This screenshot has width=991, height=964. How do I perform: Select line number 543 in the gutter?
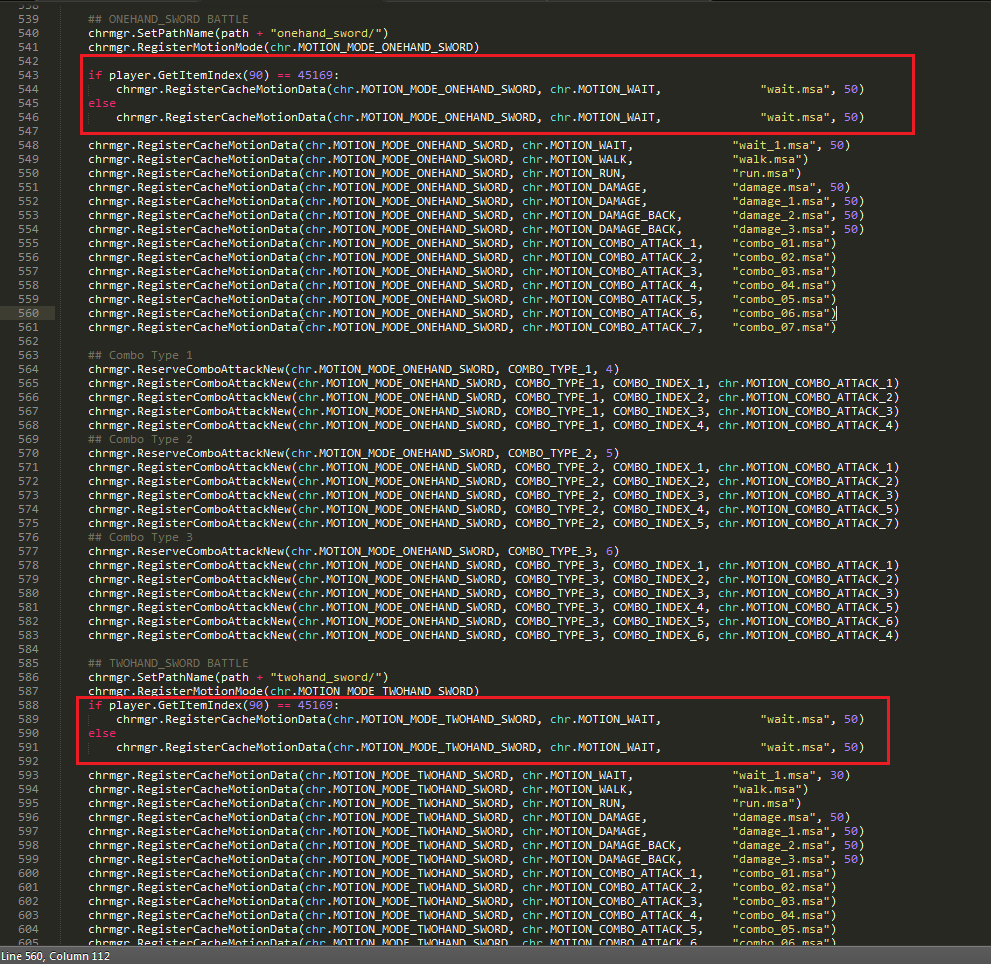pyautogui.click(x=28, y=75)
